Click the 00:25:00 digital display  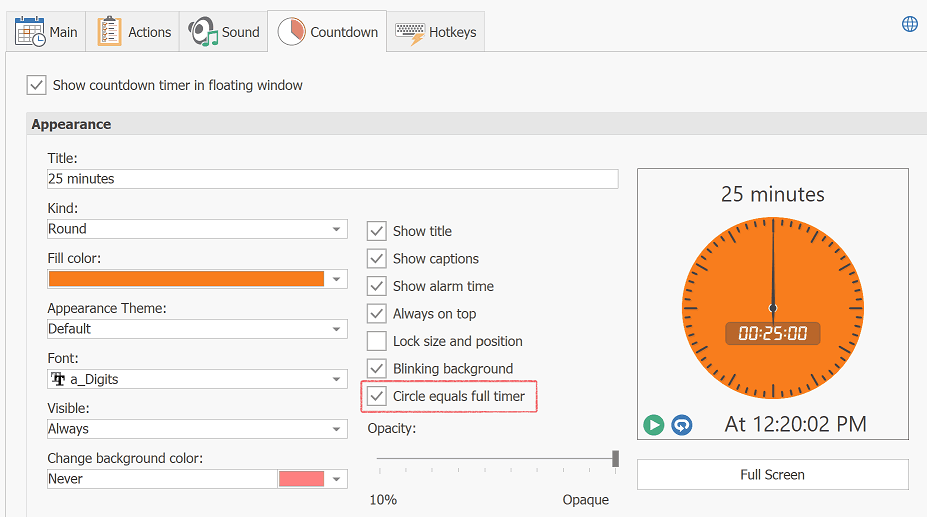coord(773,334)
